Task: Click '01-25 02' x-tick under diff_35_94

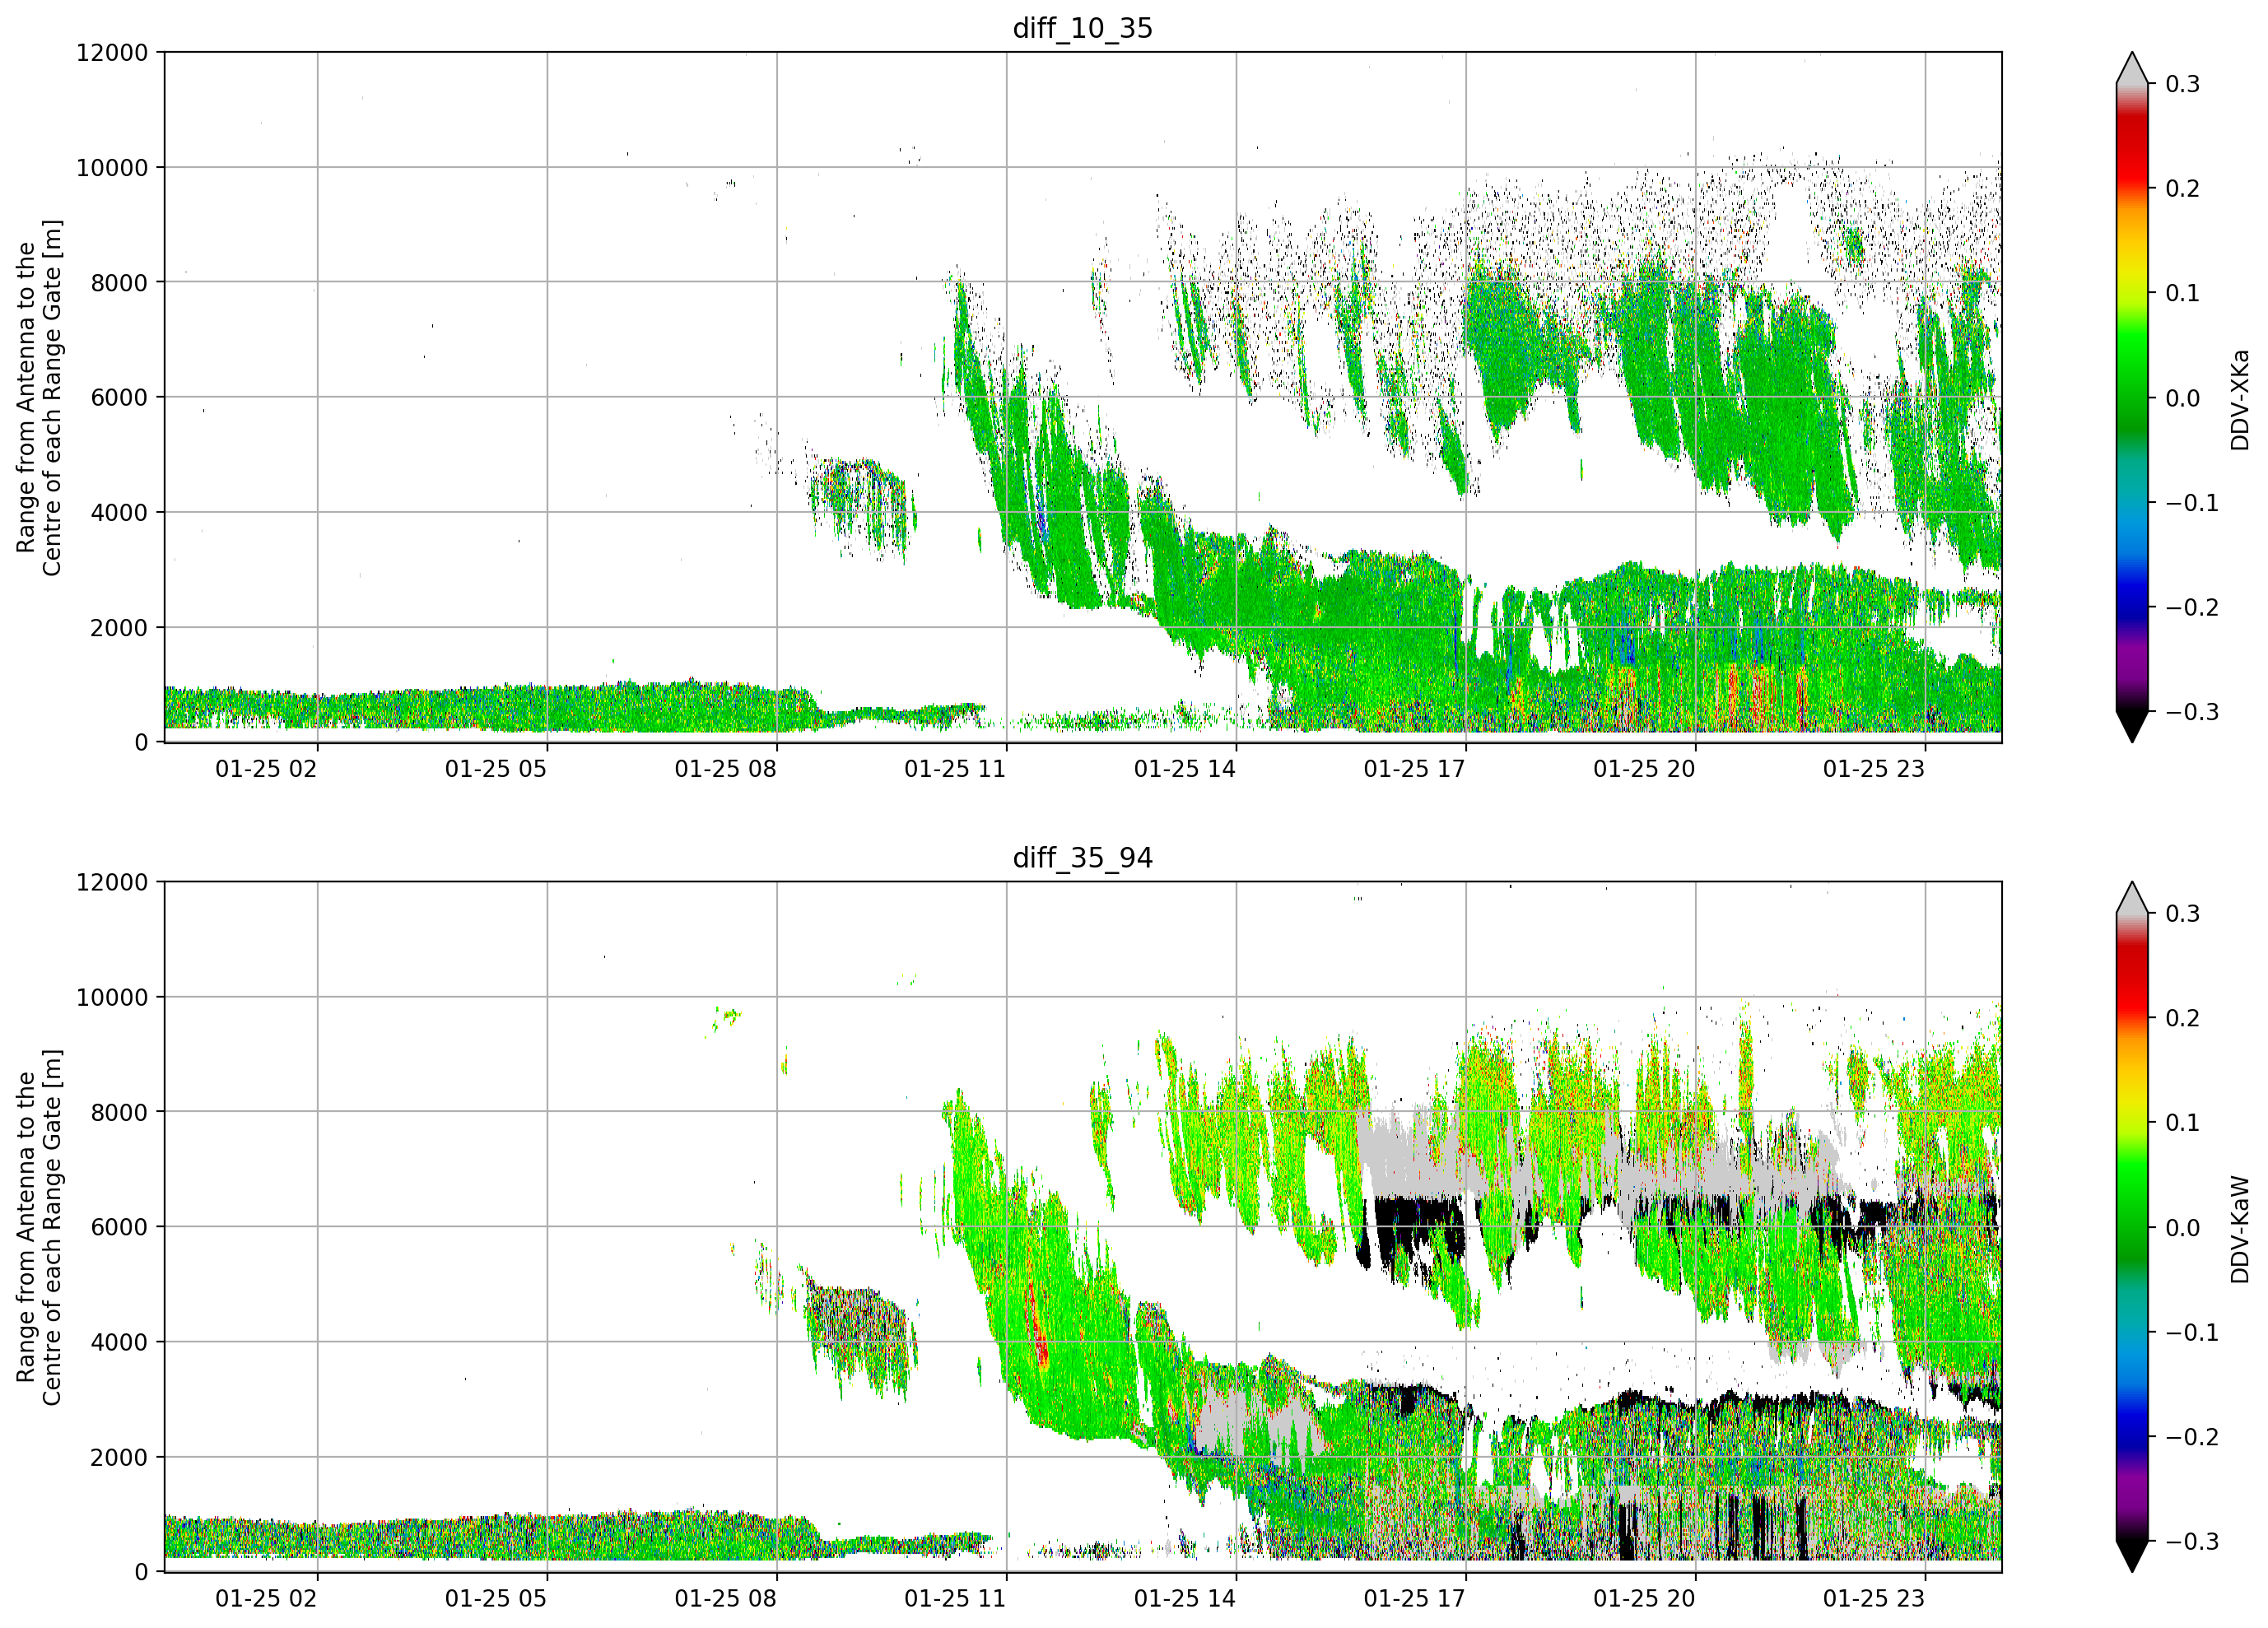Action: click(266, 1599)
